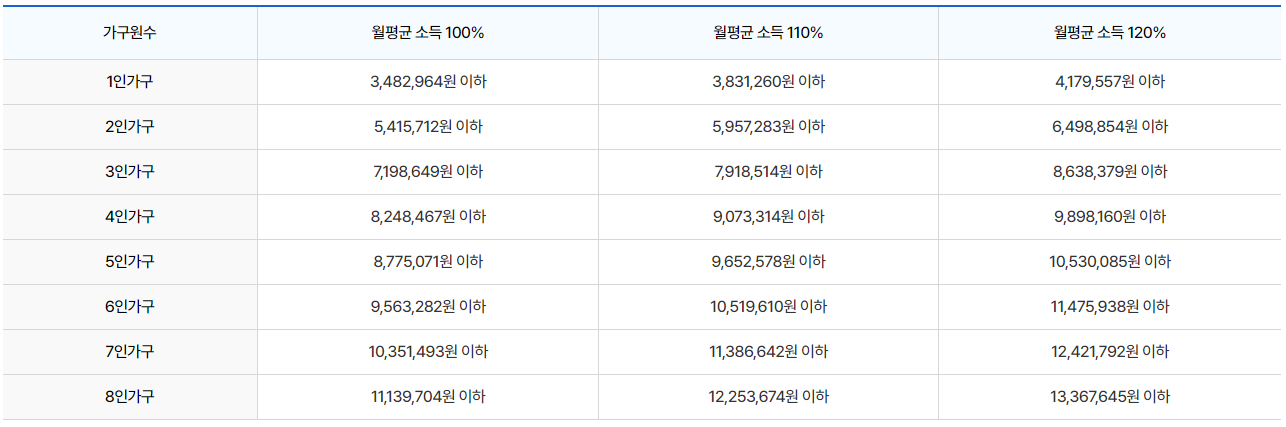This screenshot has height=427, width=1286.
Task: Click the 6,498,854원 이하 cell
Action: pos(1110,127)
